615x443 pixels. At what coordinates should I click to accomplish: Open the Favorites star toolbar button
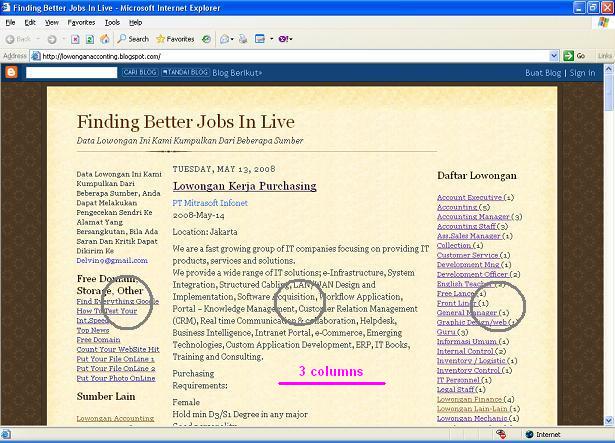click(x=175, y=39)
